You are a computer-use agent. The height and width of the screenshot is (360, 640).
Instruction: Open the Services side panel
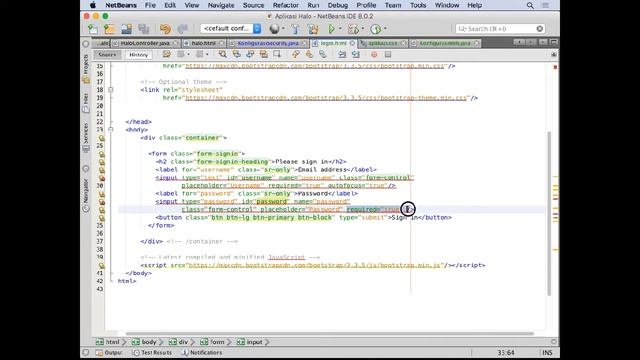coord(86,138)
